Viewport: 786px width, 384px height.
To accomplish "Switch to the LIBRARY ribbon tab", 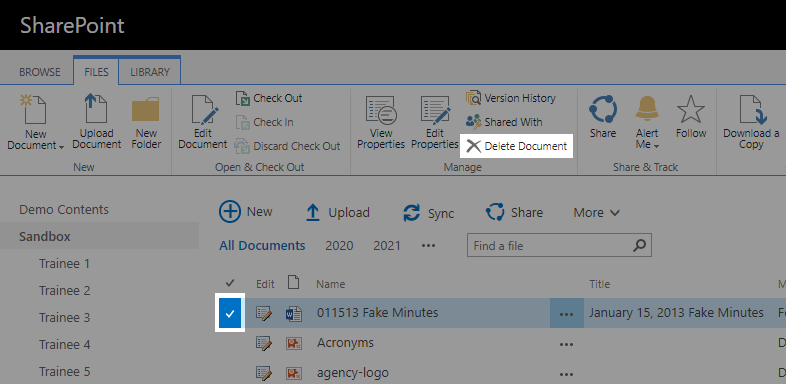I will coord(150,72).
